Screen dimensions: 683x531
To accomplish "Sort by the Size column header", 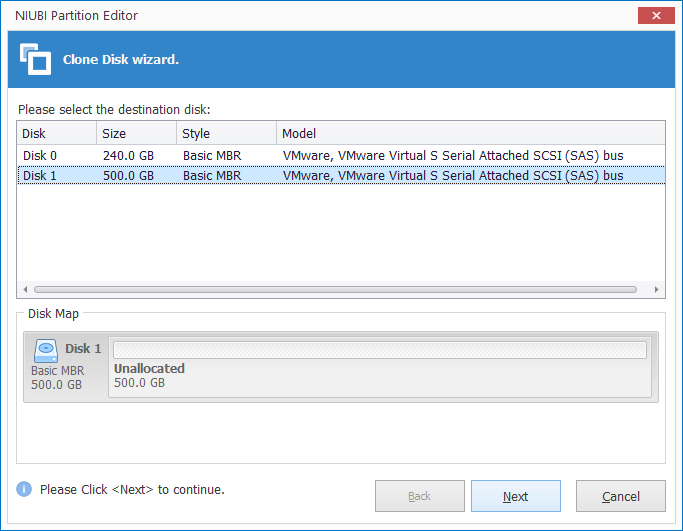I will tap(136, 133).
